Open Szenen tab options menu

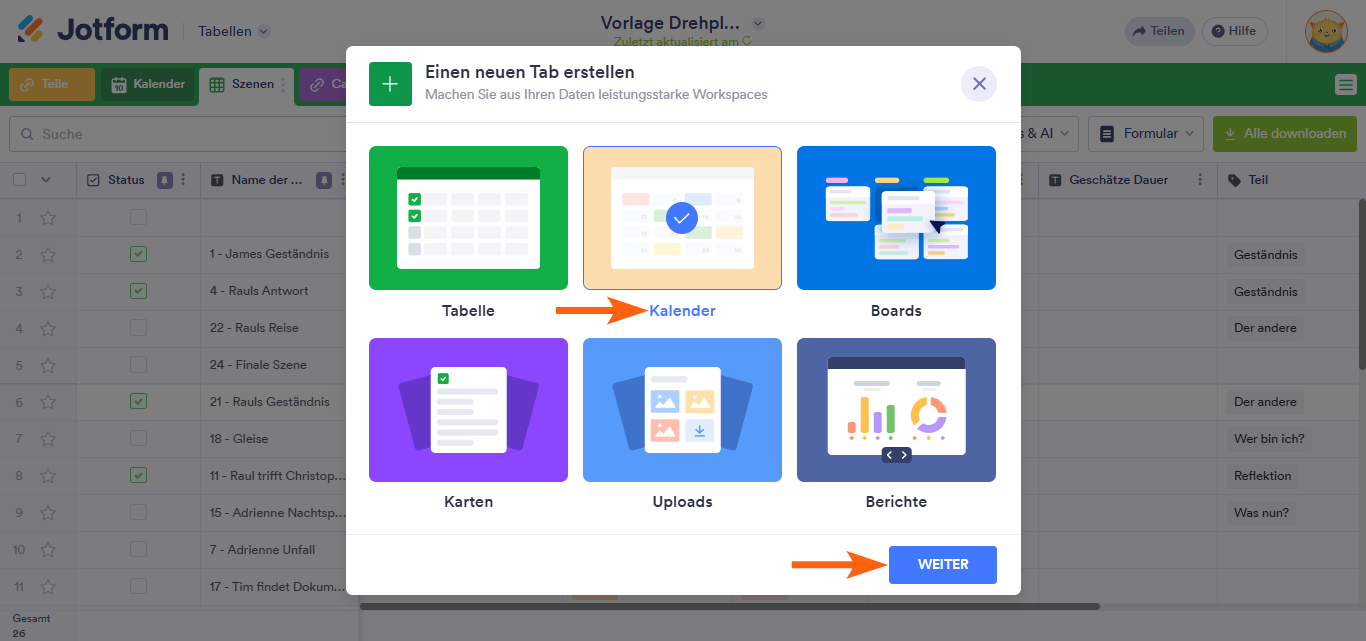point(283,85)
